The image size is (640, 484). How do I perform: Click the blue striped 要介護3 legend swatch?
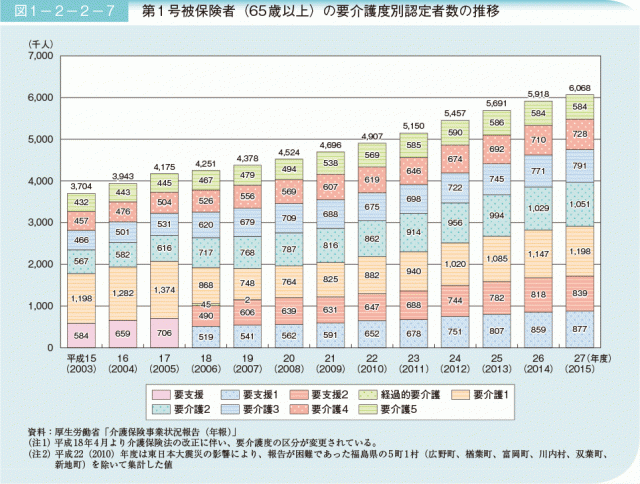pos(230,409)
